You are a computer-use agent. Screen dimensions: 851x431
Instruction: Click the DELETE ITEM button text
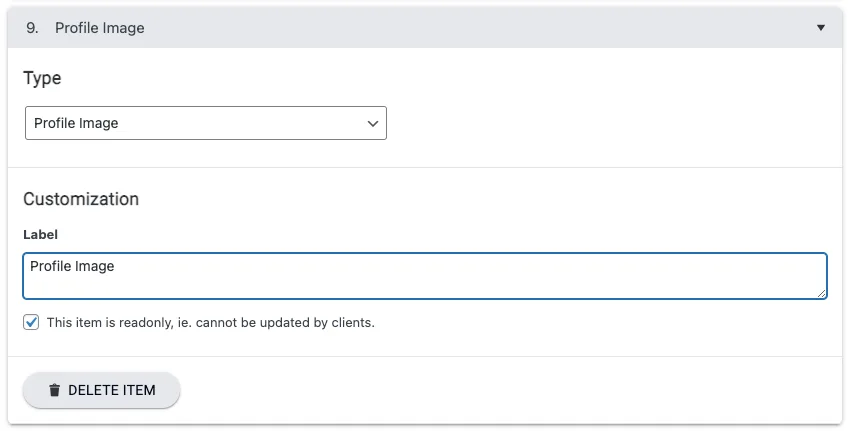112,390
